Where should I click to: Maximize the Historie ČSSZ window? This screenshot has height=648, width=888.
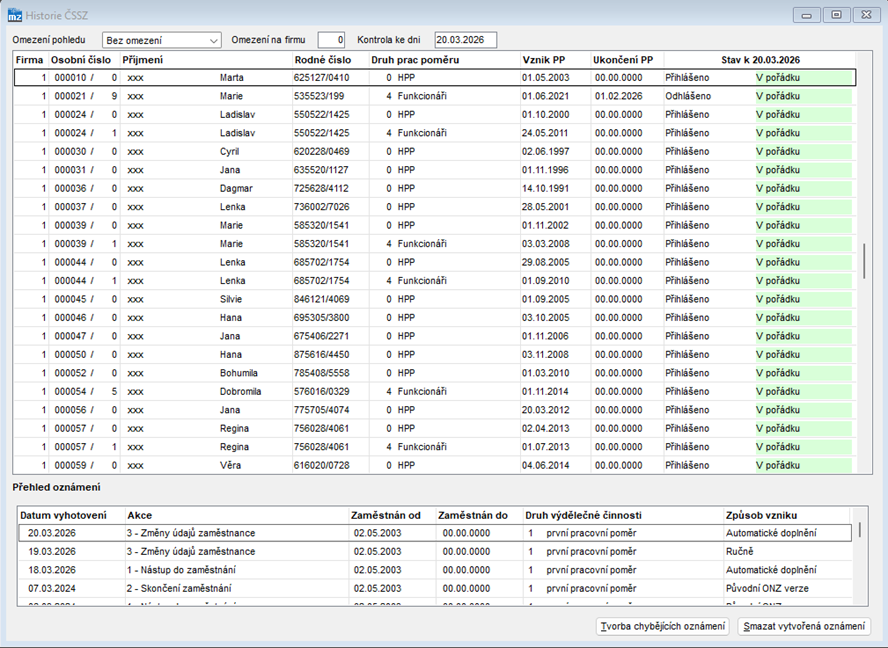point(836,15)
